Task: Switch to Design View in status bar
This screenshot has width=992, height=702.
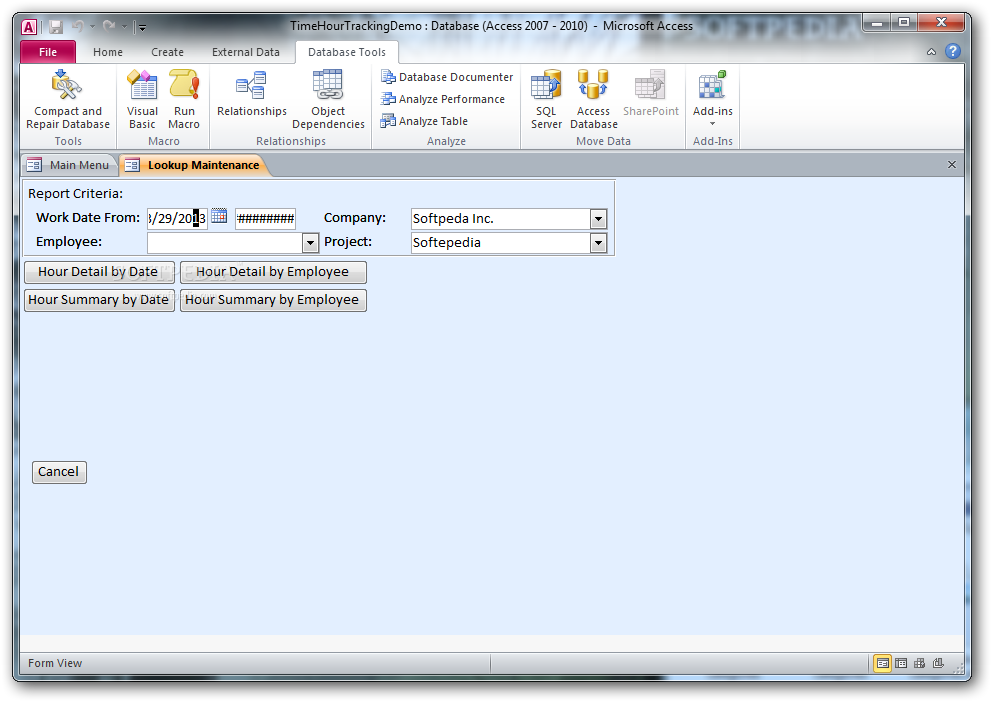Action: click(x=938, y=663)
